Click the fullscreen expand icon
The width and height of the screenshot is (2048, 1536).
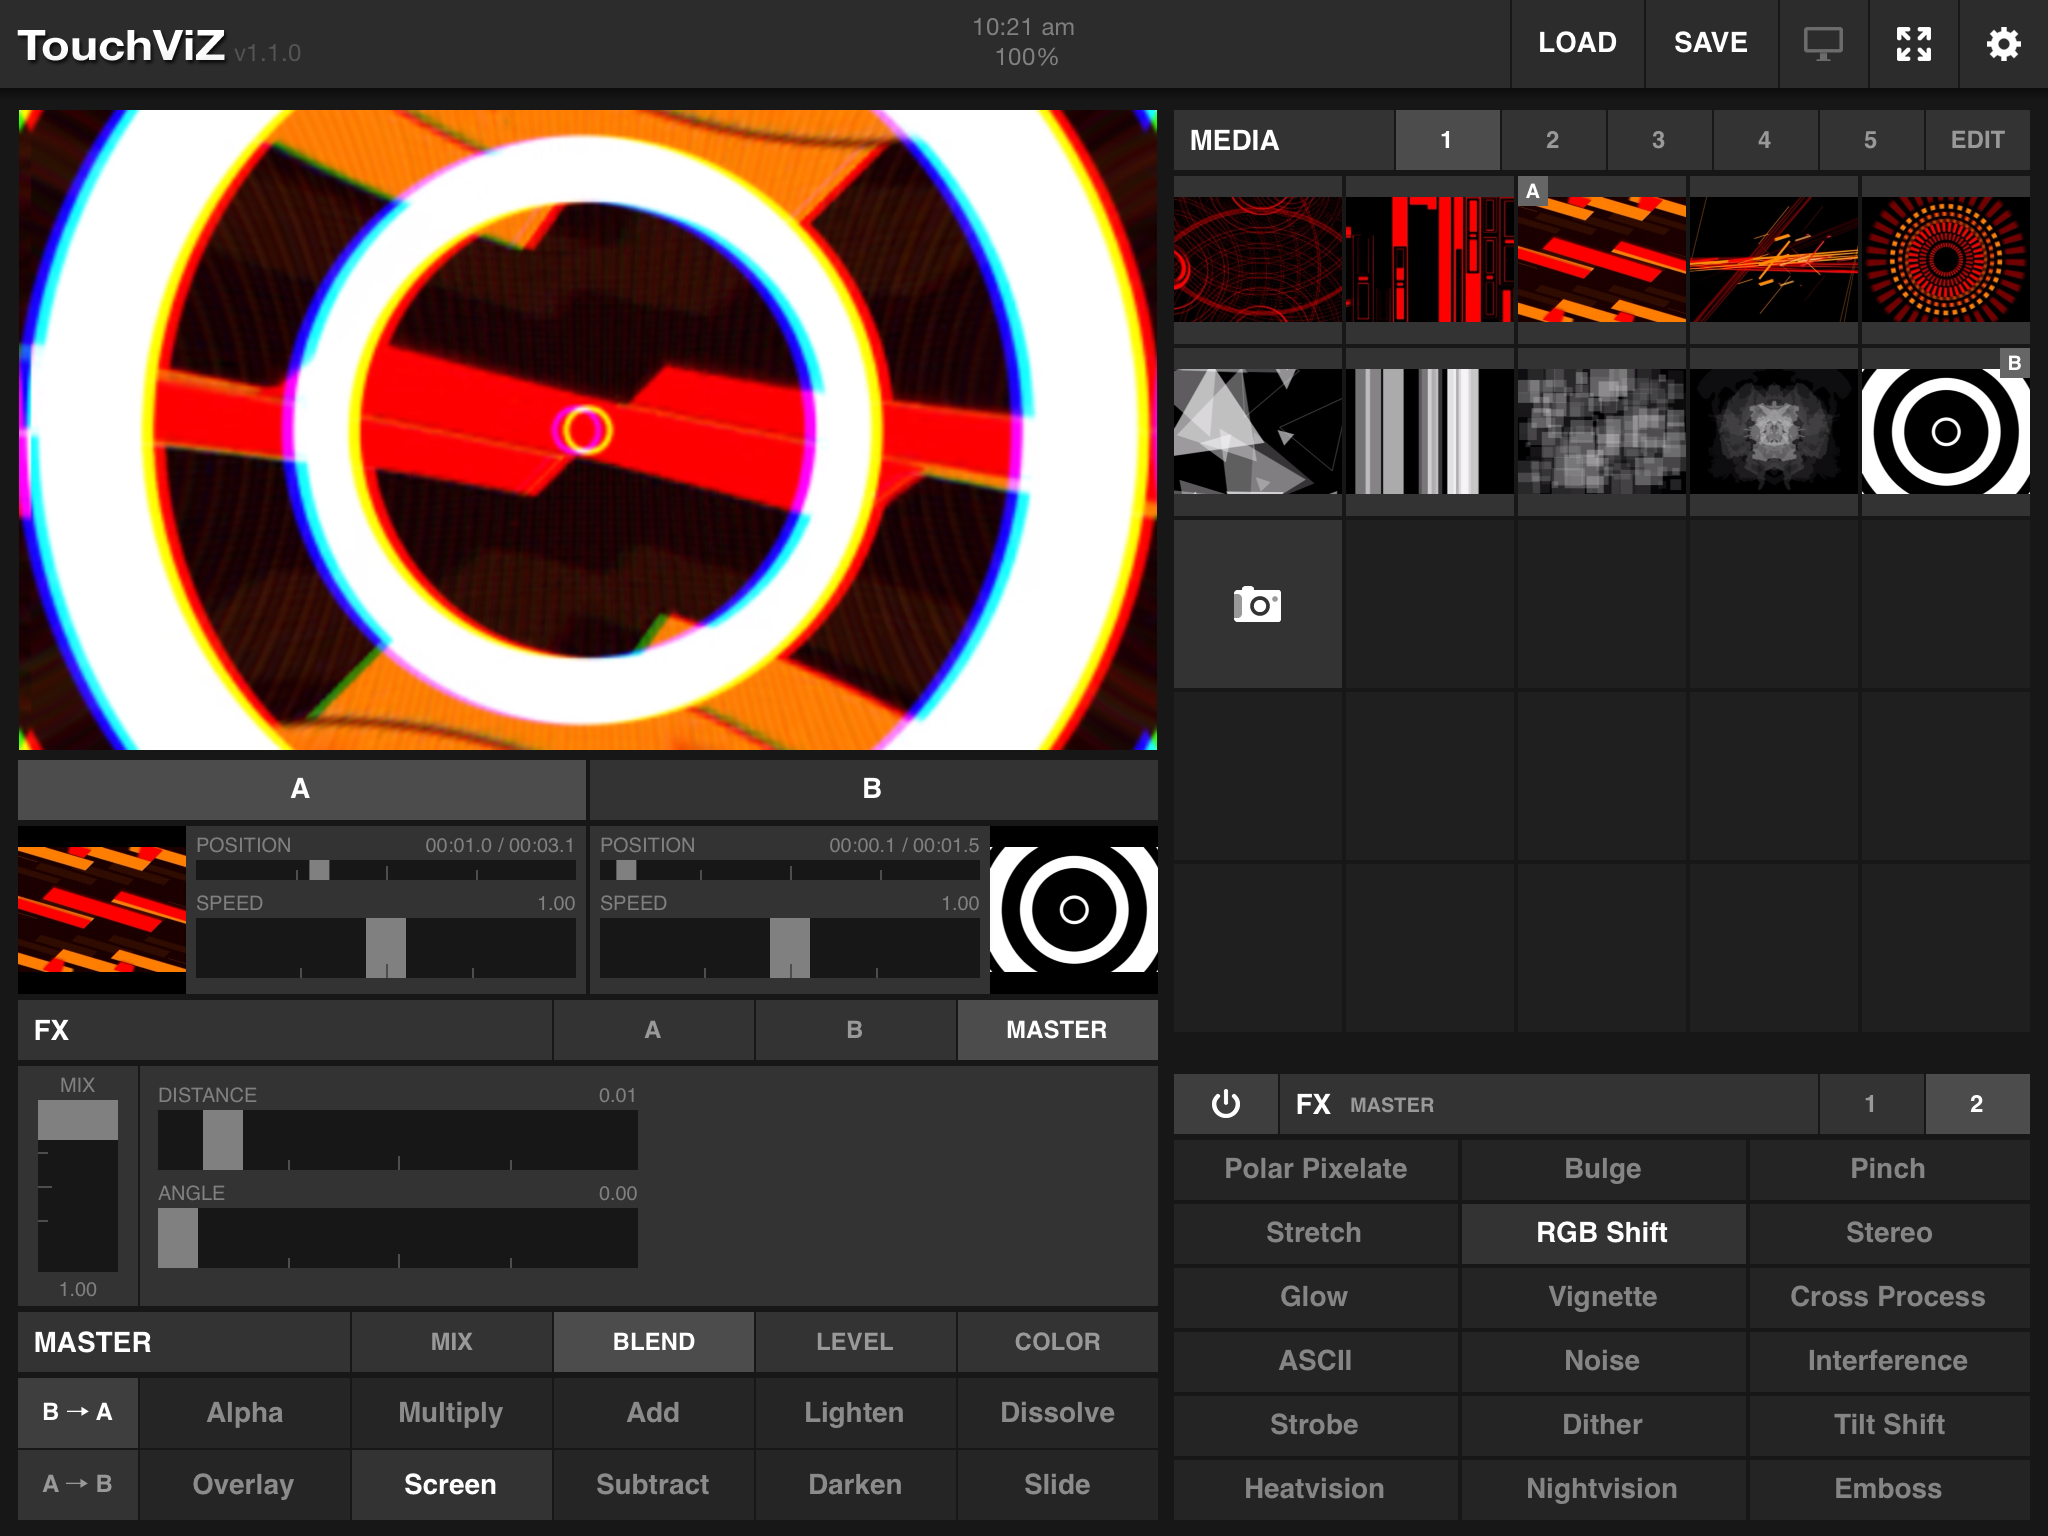coord(1913,44)
